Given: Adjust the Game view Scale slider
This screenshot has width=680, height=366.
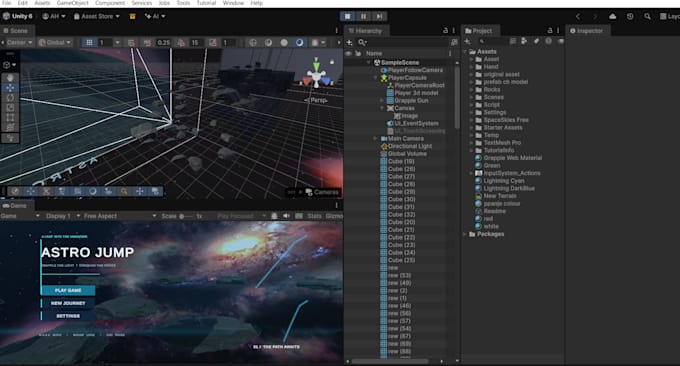Looking at the screenshot, I should (x=187, y=216).
